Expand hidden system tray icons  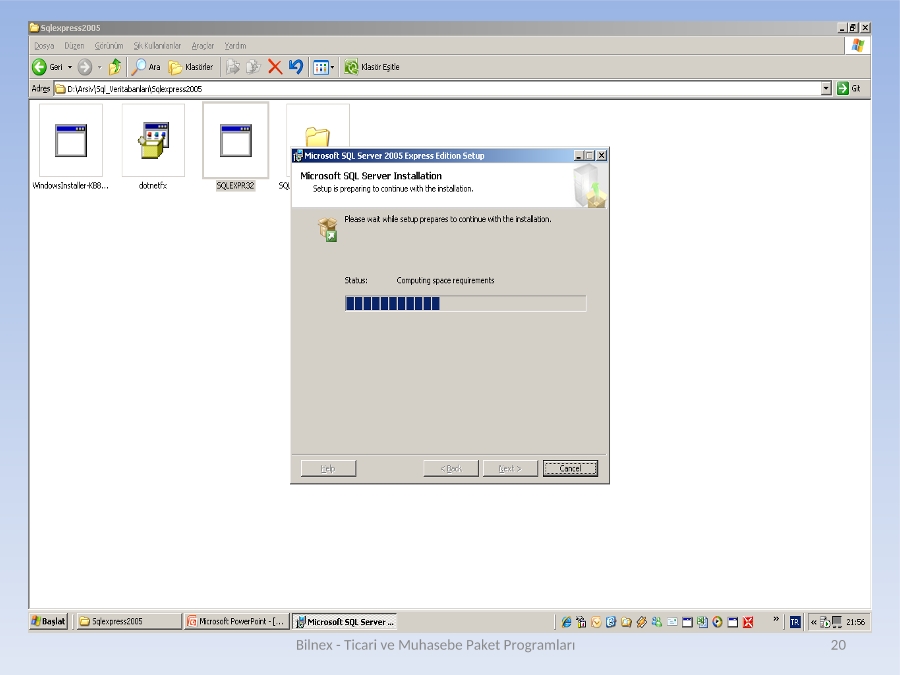pyautogui.click(x=813, y=622)
